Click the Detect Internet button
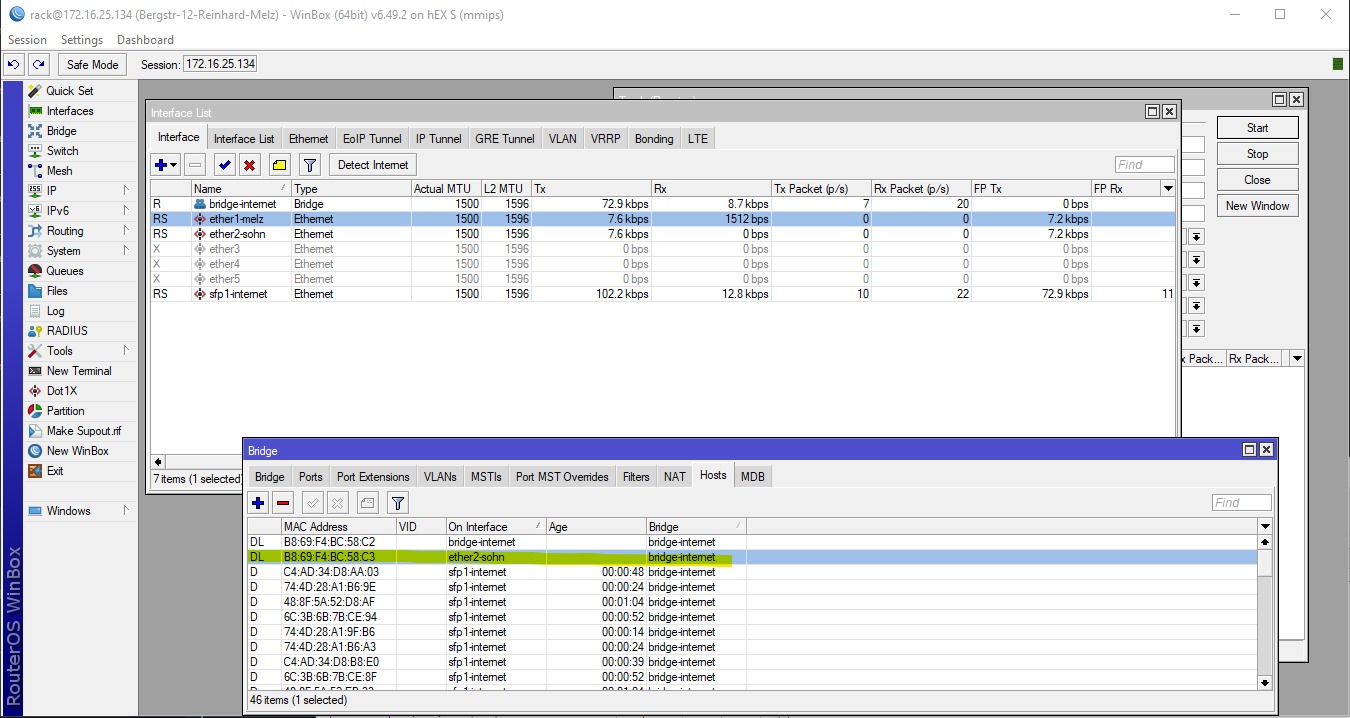1350x718 pixels. (x=372, y=165)
